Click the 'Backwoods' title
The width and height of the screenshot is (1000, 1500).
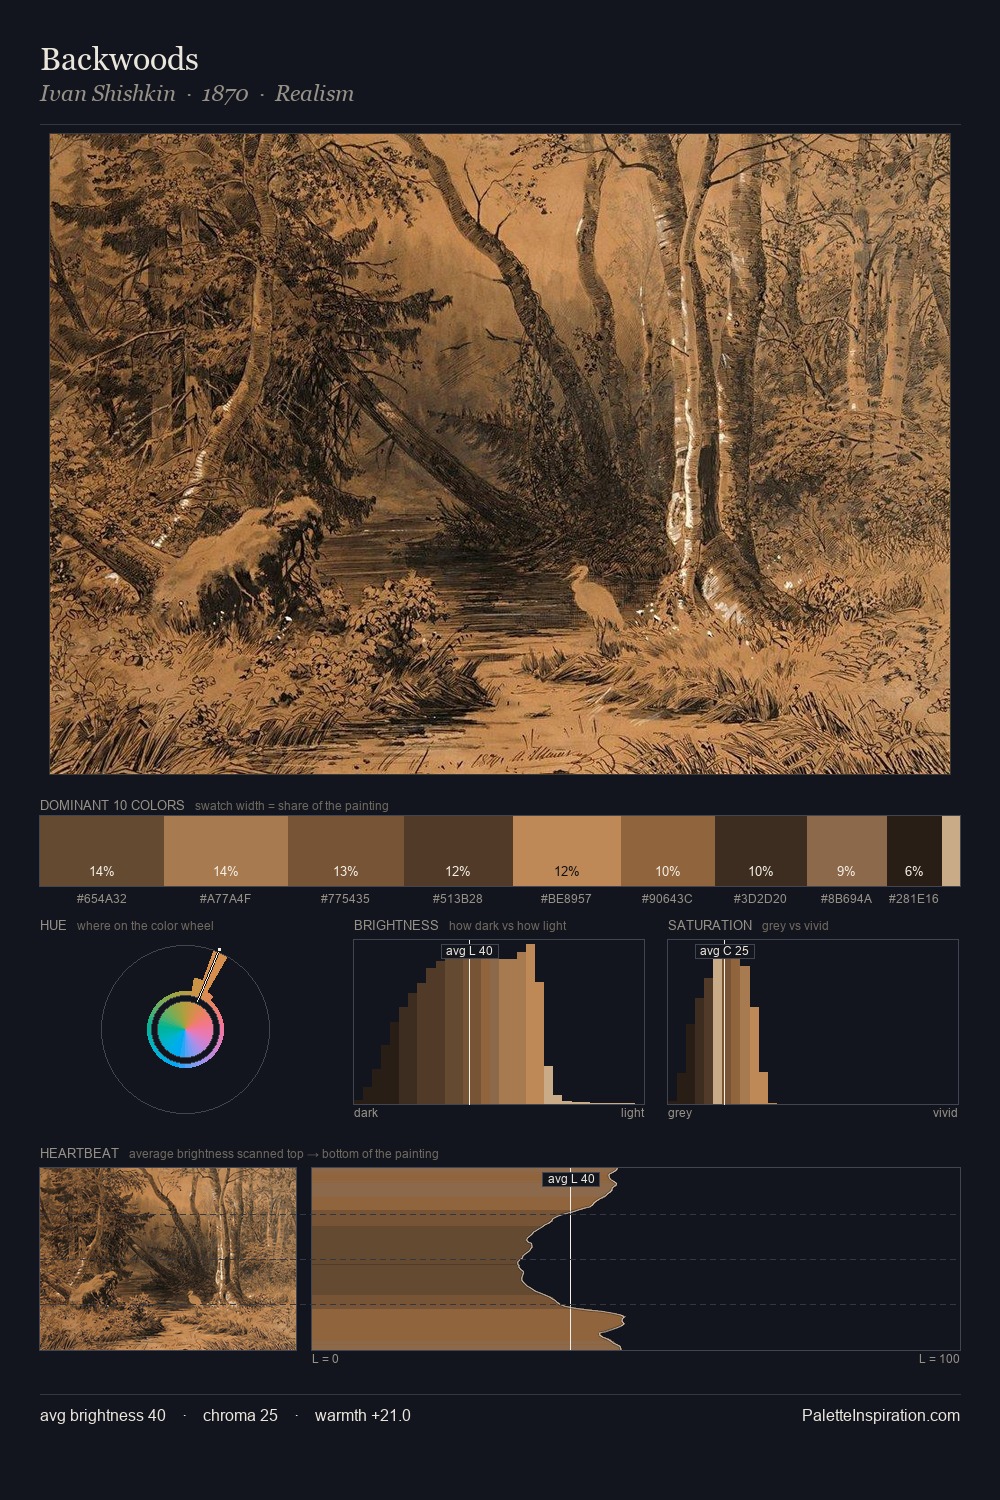[119, 59]
